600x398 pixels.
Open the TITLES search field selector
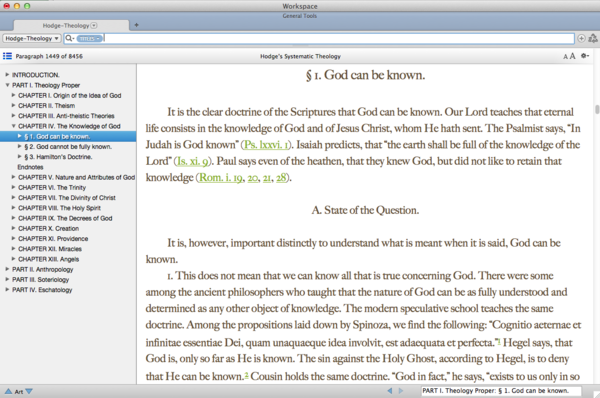coord(89,38)
